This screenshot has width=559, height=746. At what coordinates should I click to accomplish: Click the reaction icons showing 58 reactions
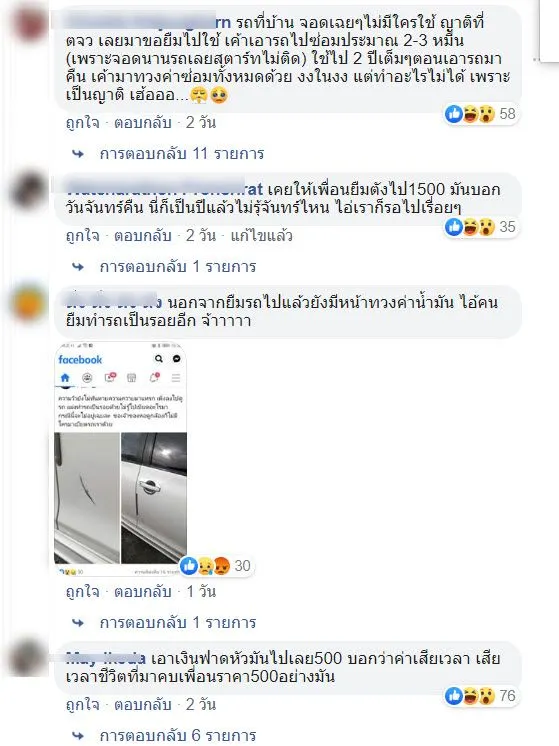[x=470, y=114]
